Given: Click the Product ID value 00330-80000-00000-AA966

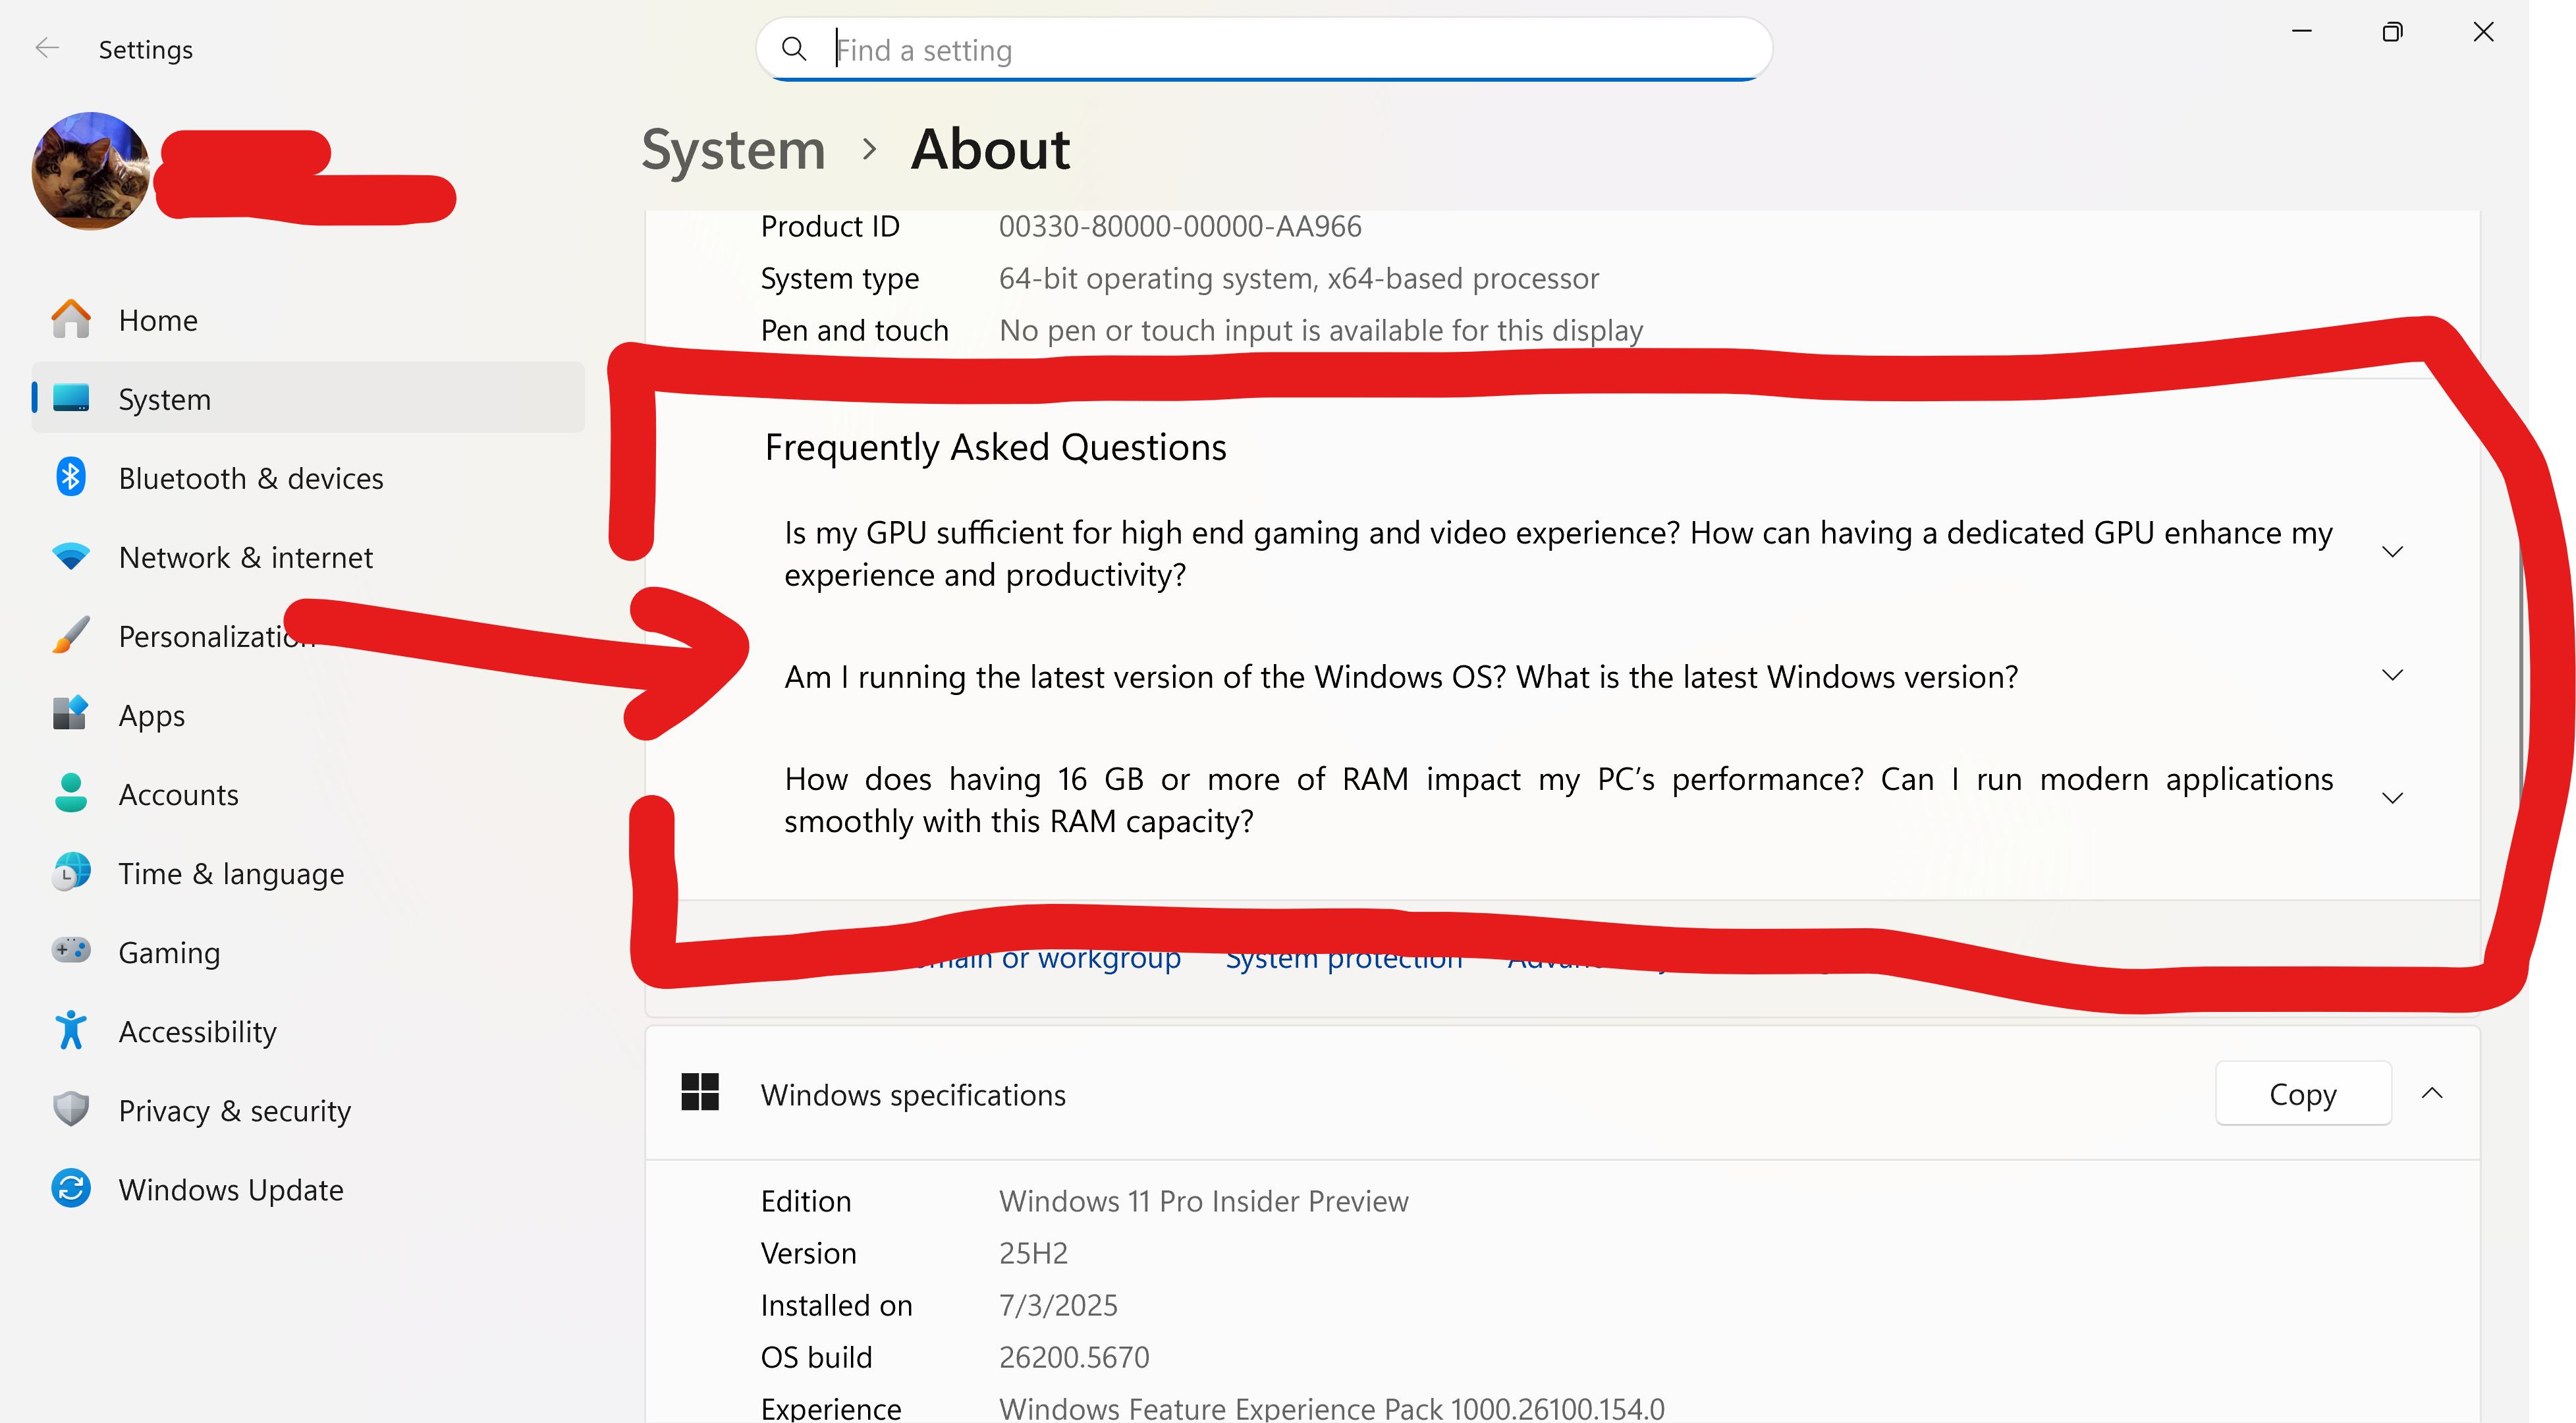Looking at the screenshot, I should 1180,227.
